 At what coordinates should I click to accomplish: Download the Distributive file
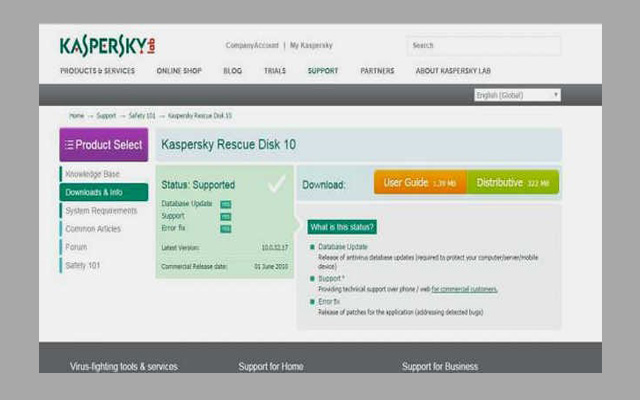tap(513, 182)
